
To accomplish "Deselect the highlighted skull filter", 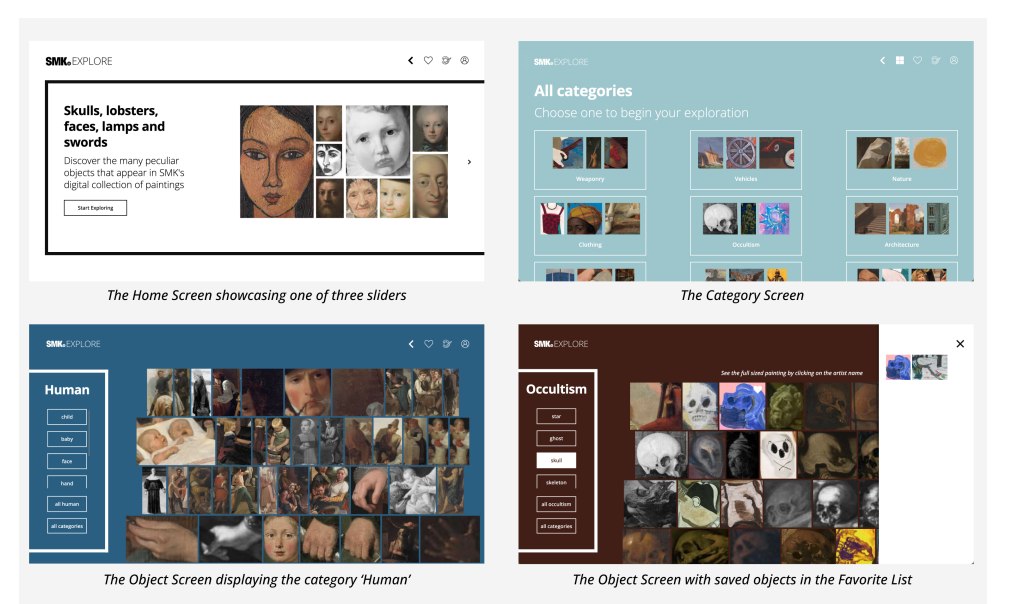I will (x=556, y=460).
